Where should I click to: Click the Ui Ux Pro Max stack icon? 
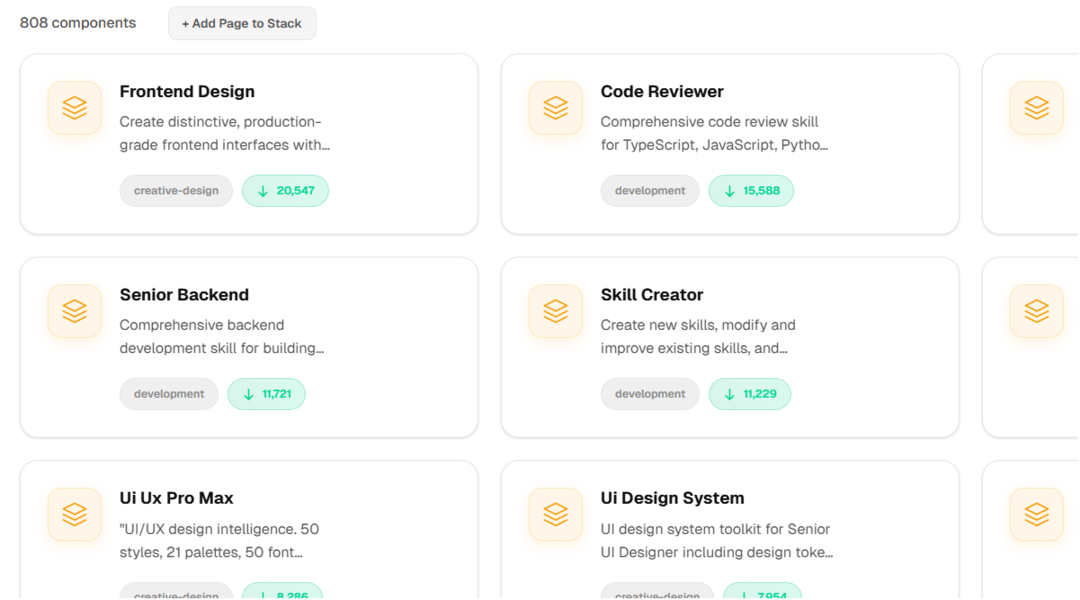[75, 514]
